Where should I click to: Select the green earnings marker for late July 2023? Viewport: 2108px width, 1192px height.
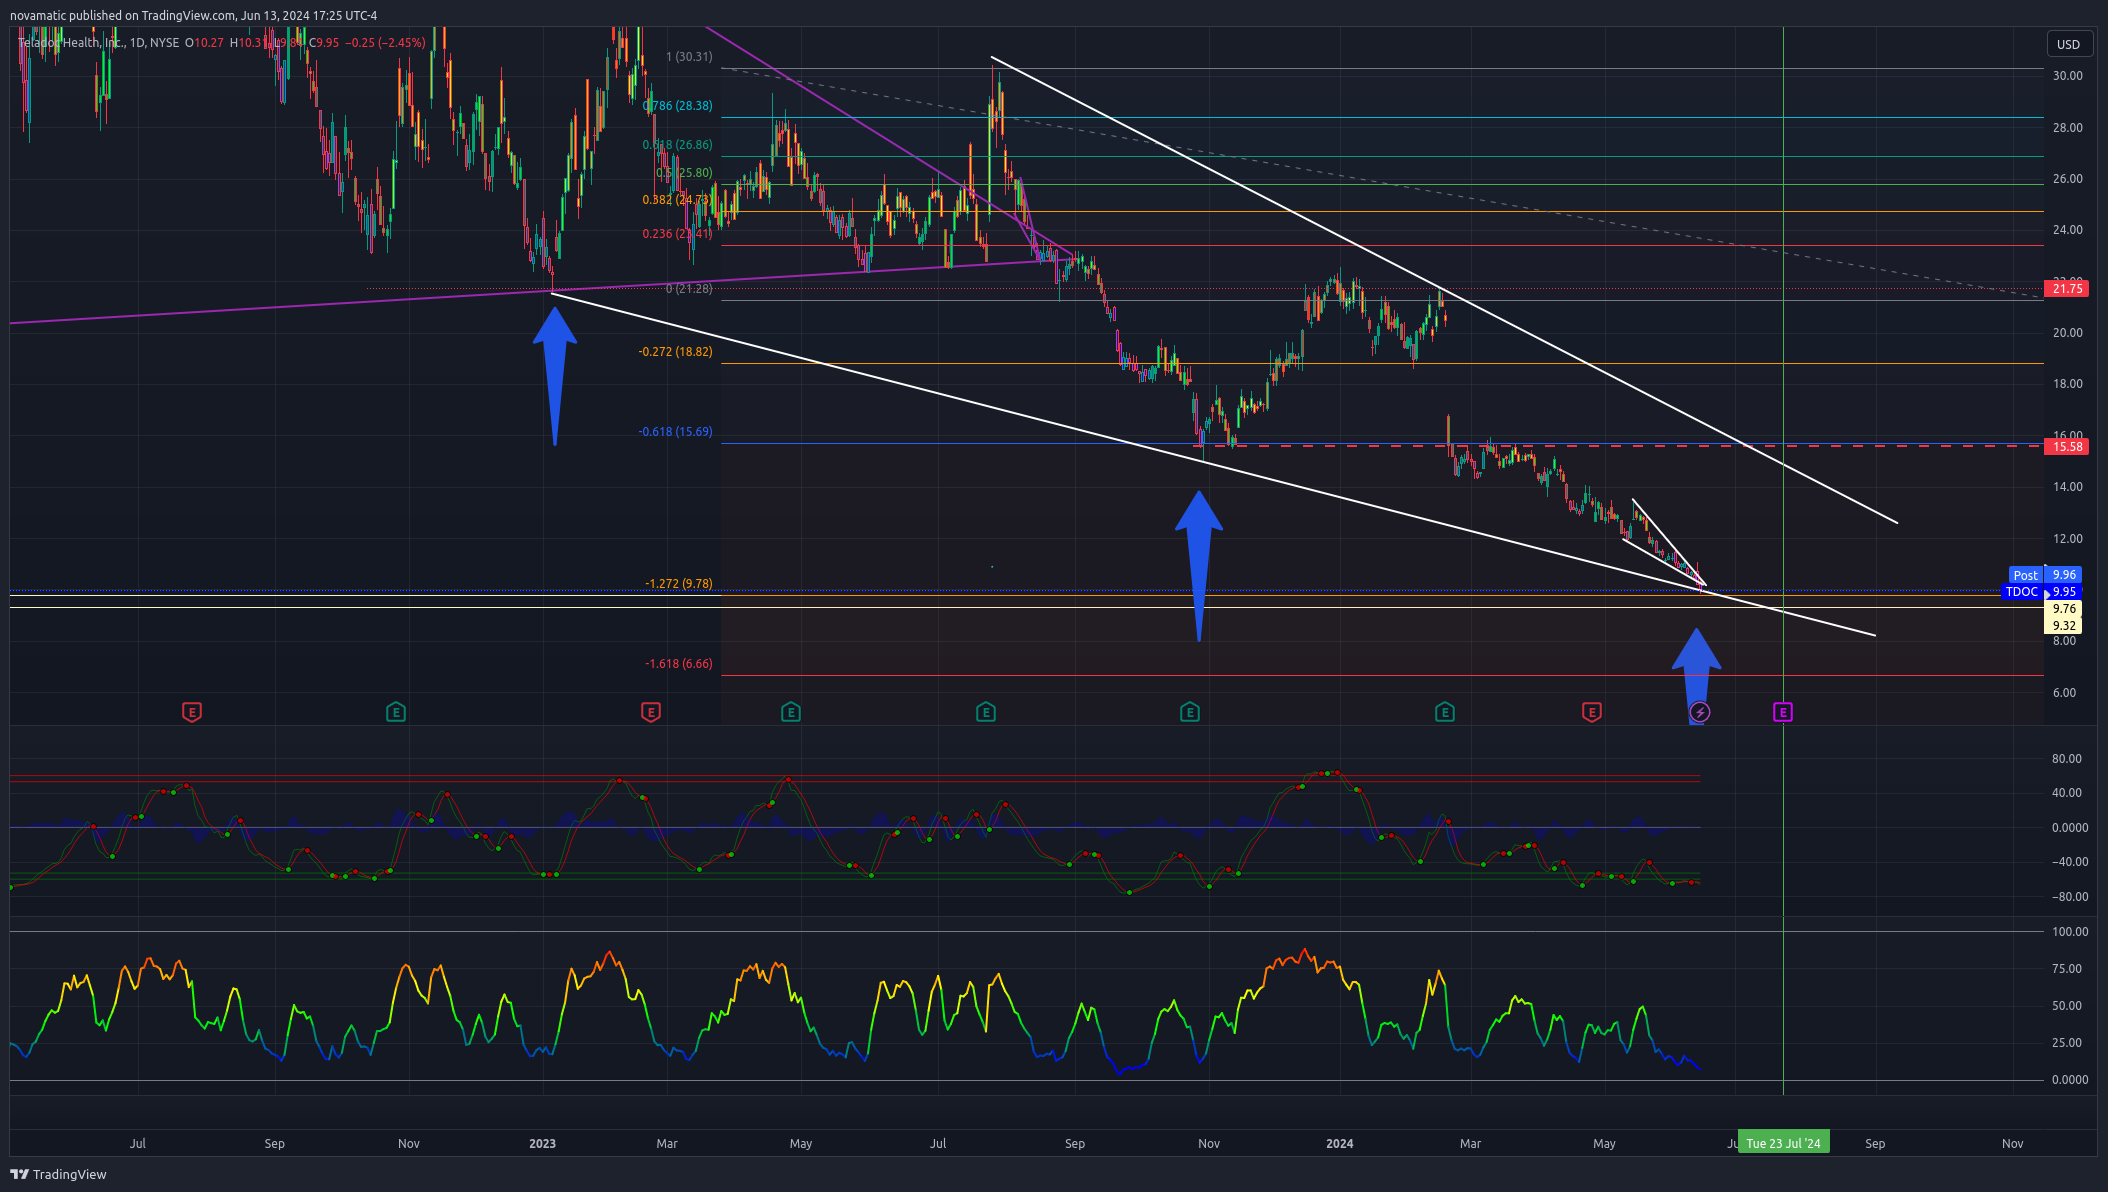[986, 712]
